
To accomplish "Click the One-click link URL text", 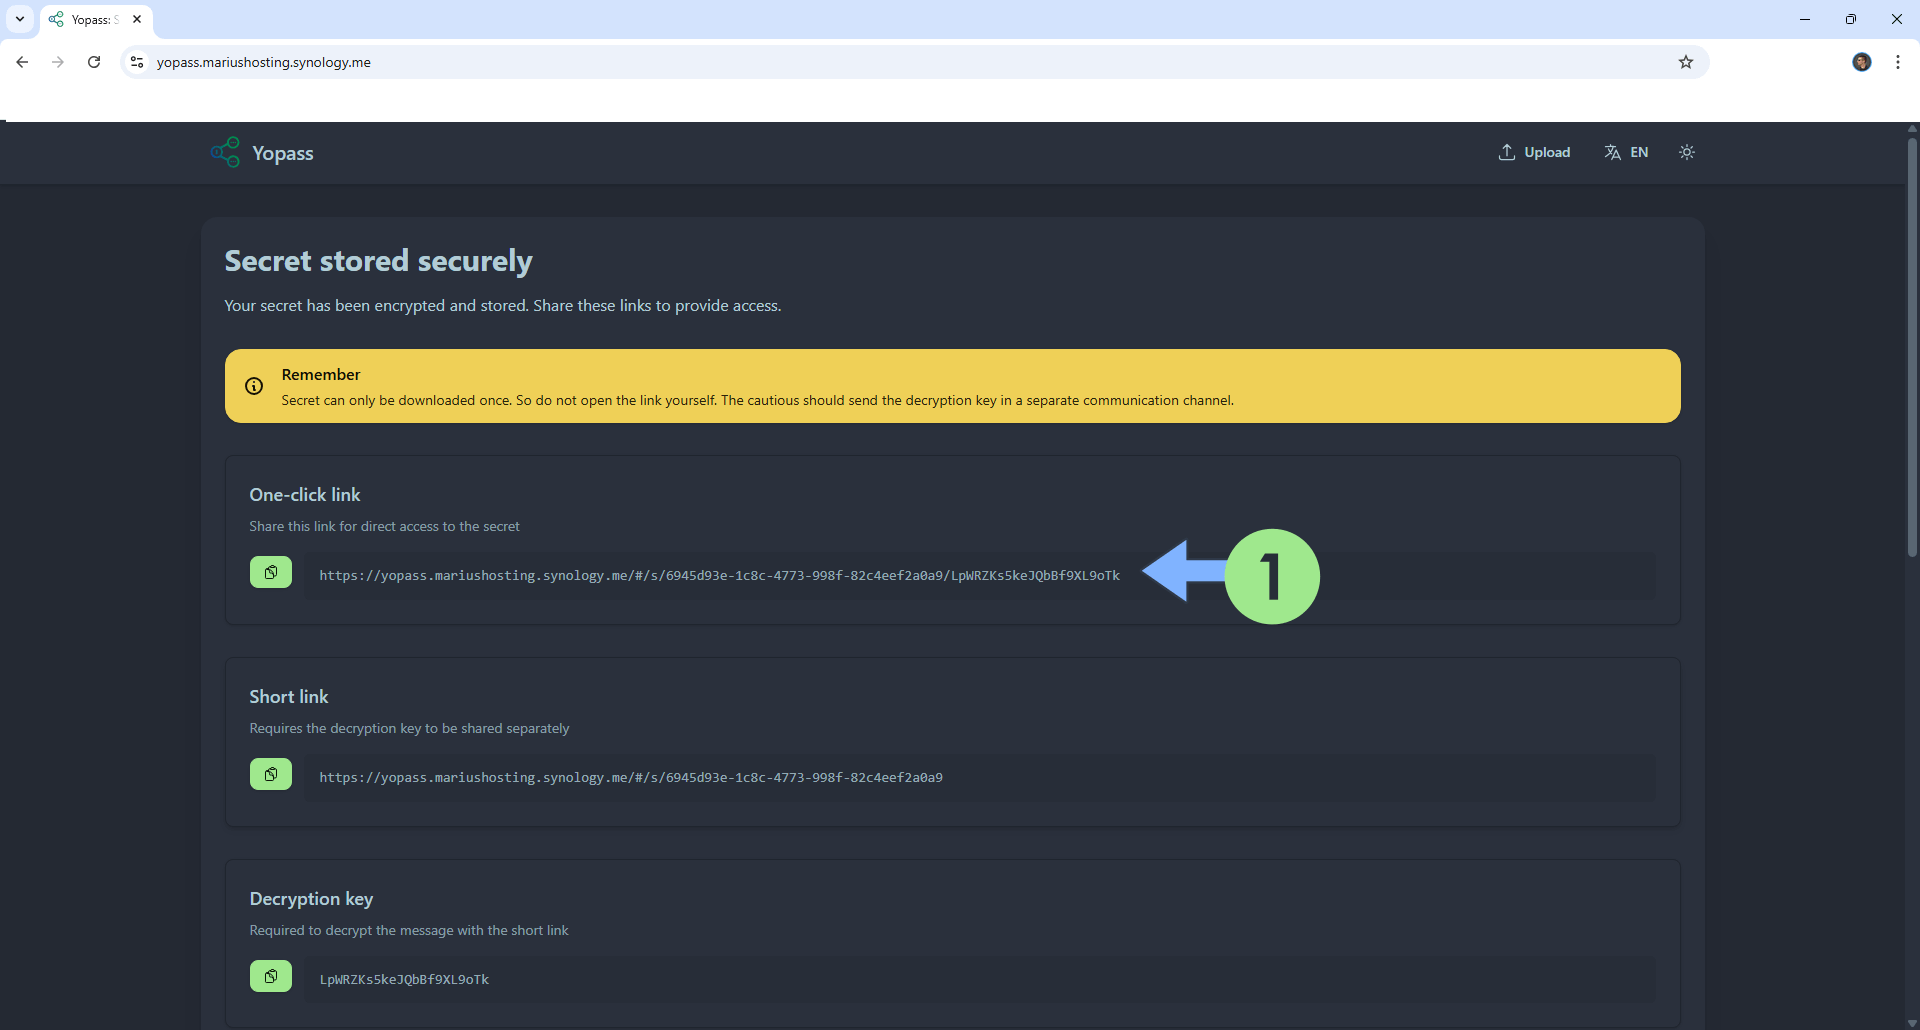I will [719, 576].
